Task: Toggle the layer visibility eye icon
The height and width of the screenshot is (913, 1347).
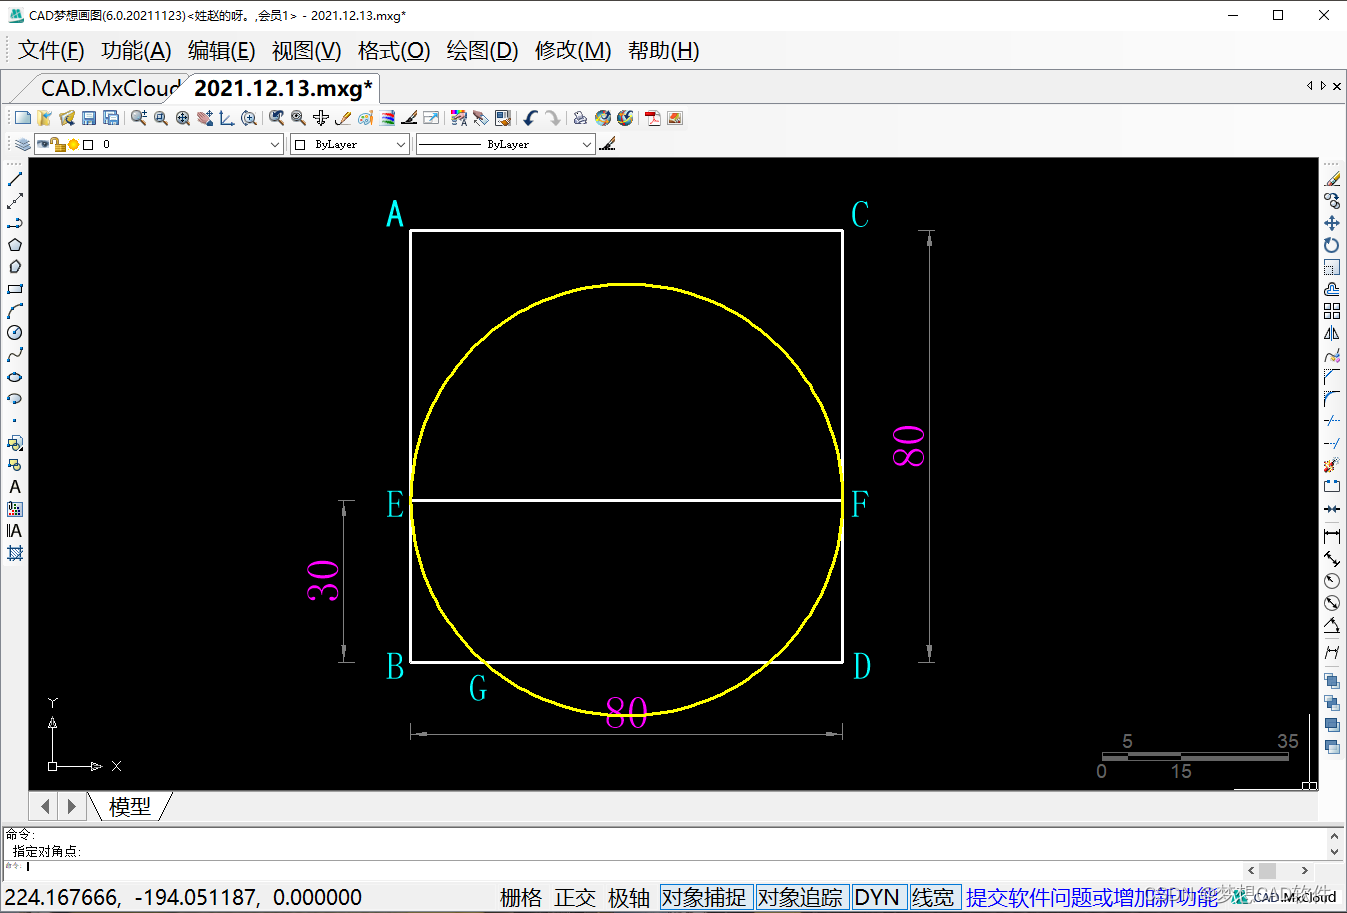Action: click(43, 144)
